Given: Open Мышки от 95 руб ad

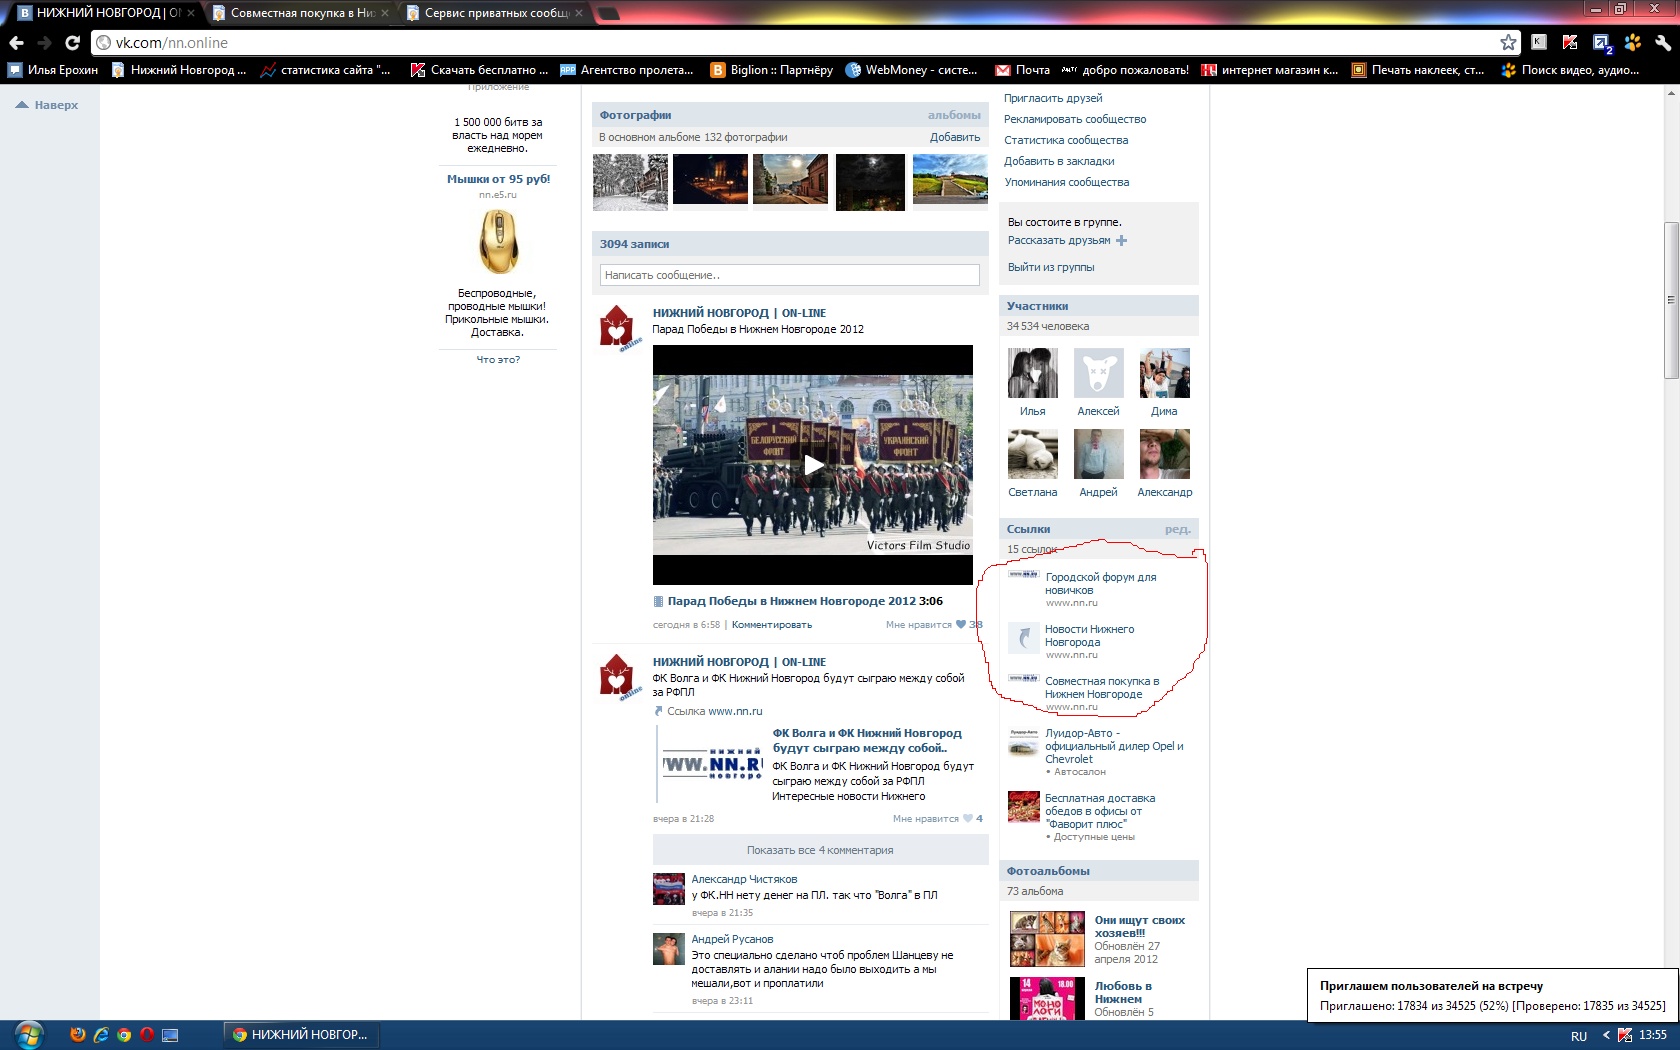Looking at the screenshot, I should click(498, 179).
